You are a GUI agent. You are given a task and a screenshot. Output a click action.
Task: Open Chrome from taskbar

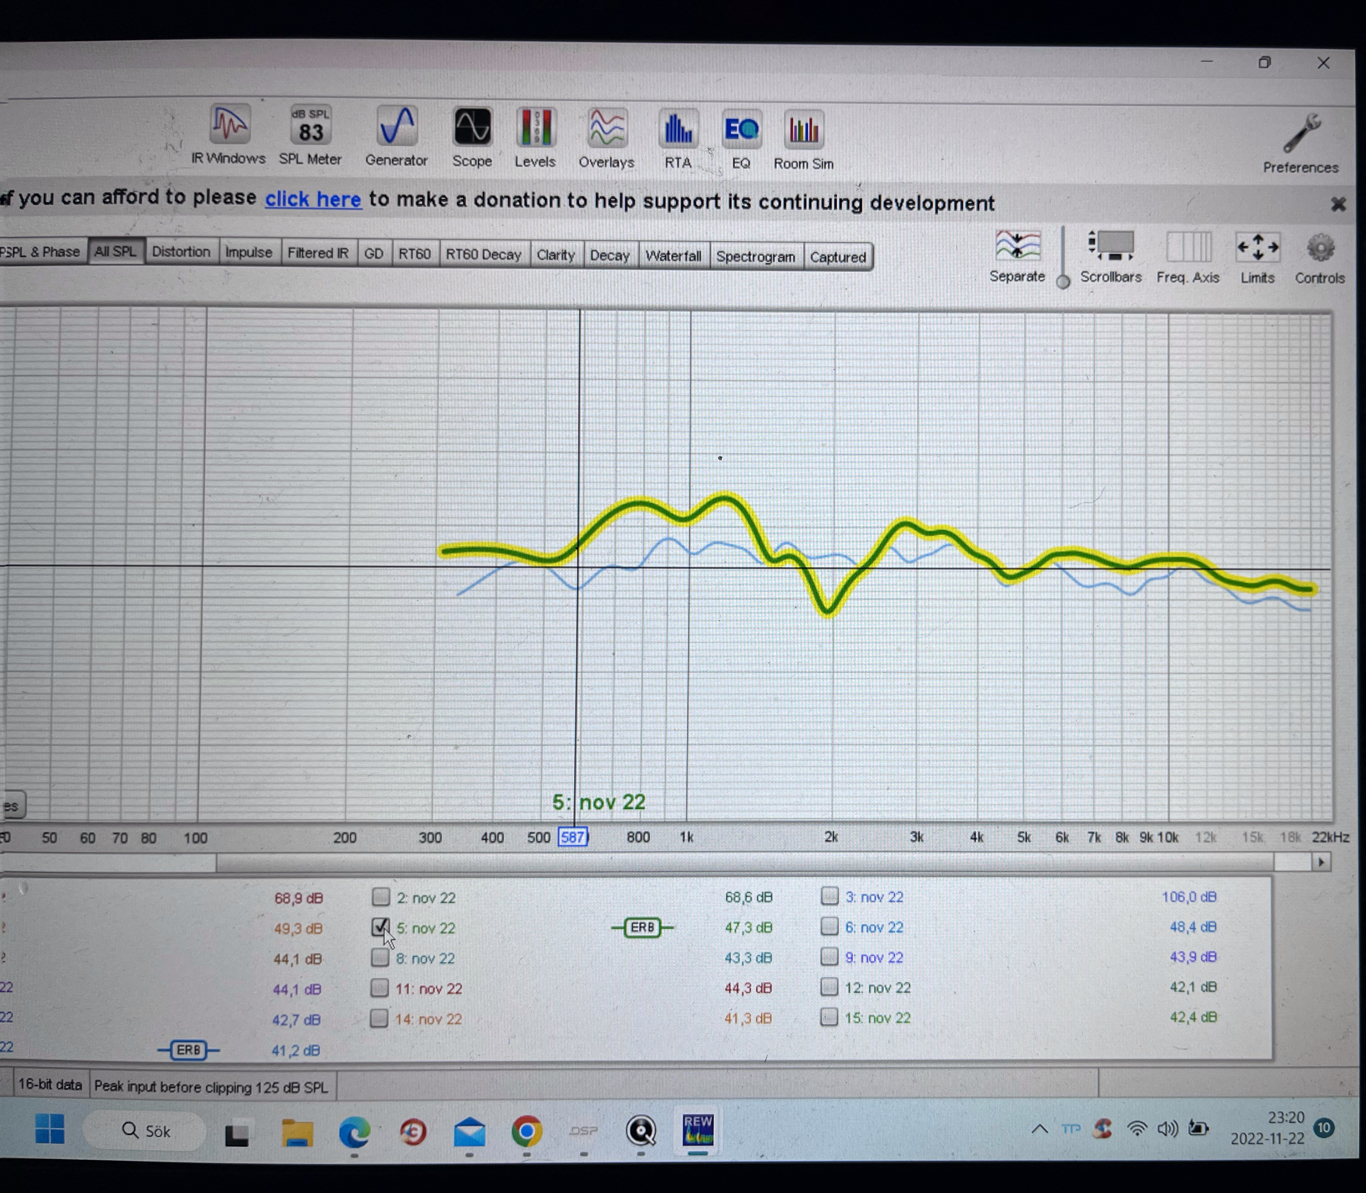pyautogui.click(x=526, y=1131)
